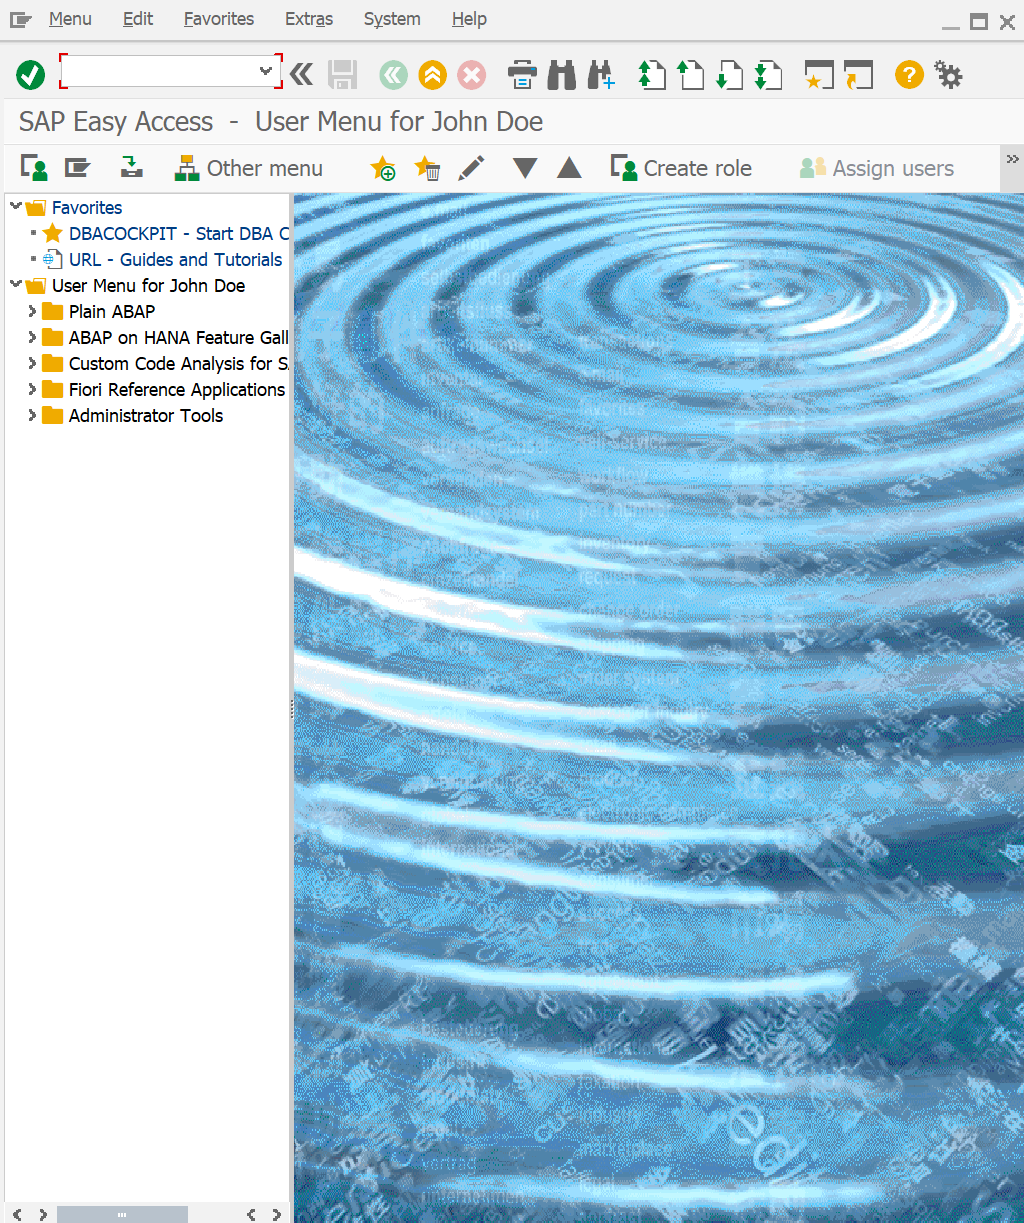Screen dimensions: 1024x1223
Task: Open the command field dropdown arrow
Action: coord(266,71)
